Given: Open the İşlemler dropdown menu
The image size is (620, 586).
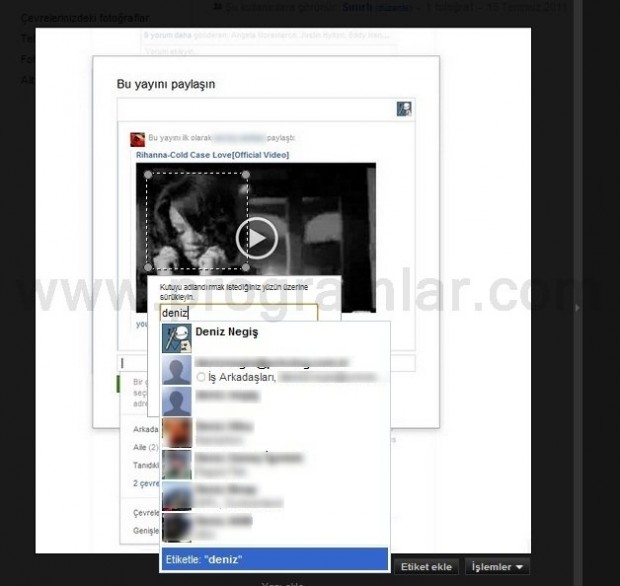Looking at the screenshot, I should (x=497, y=567).
